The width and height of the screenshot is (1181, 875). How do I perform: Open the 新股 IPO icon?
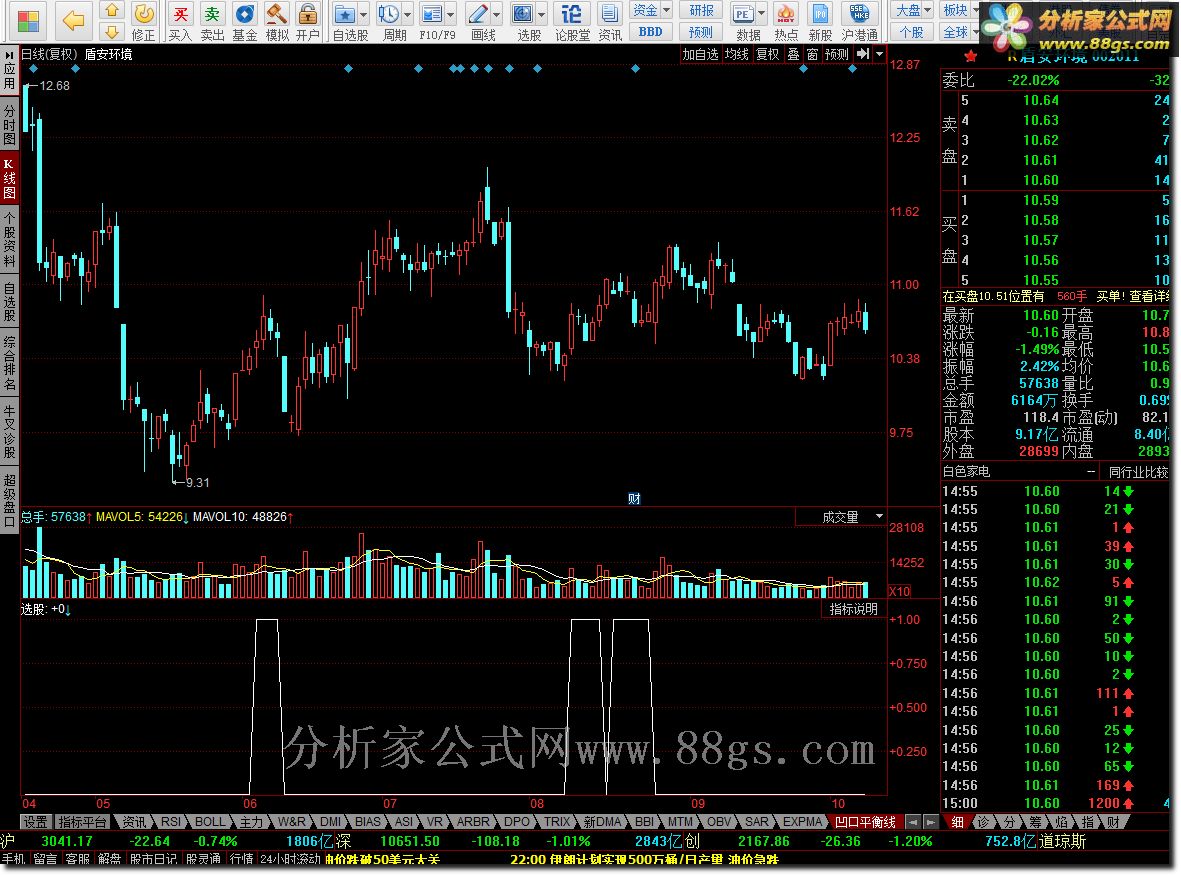[820, 21]
